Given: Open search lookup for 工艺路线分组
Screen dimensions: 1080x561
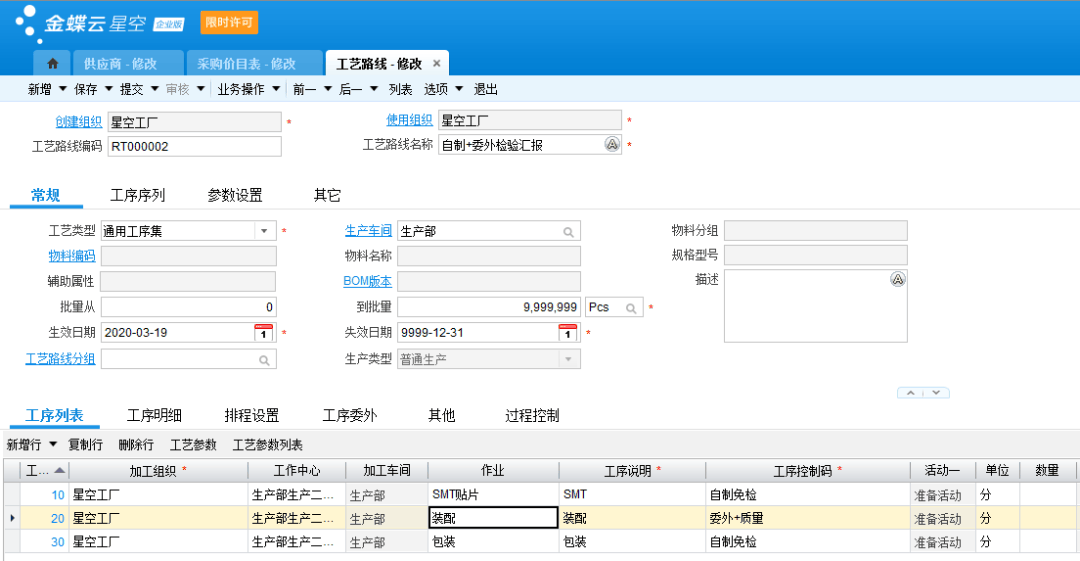Looking at the screenshot, I should pos(264,360).
